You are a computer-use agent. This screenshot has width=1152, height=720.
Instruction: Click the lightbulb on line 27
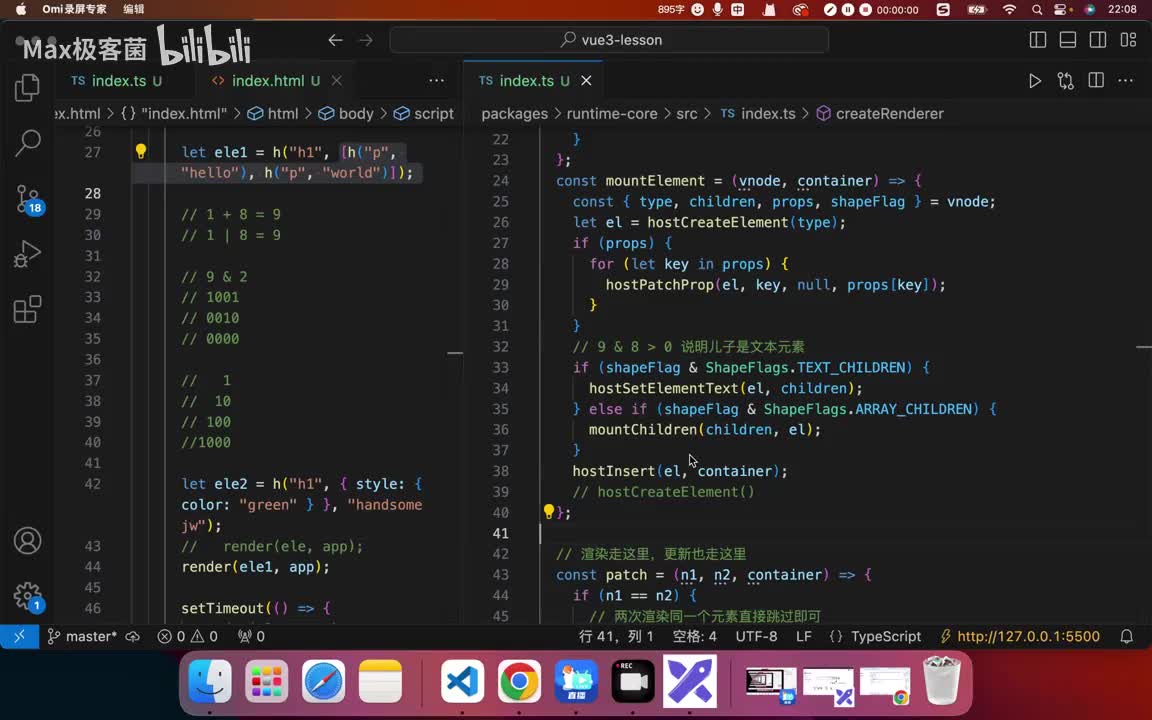pos(140,151)
